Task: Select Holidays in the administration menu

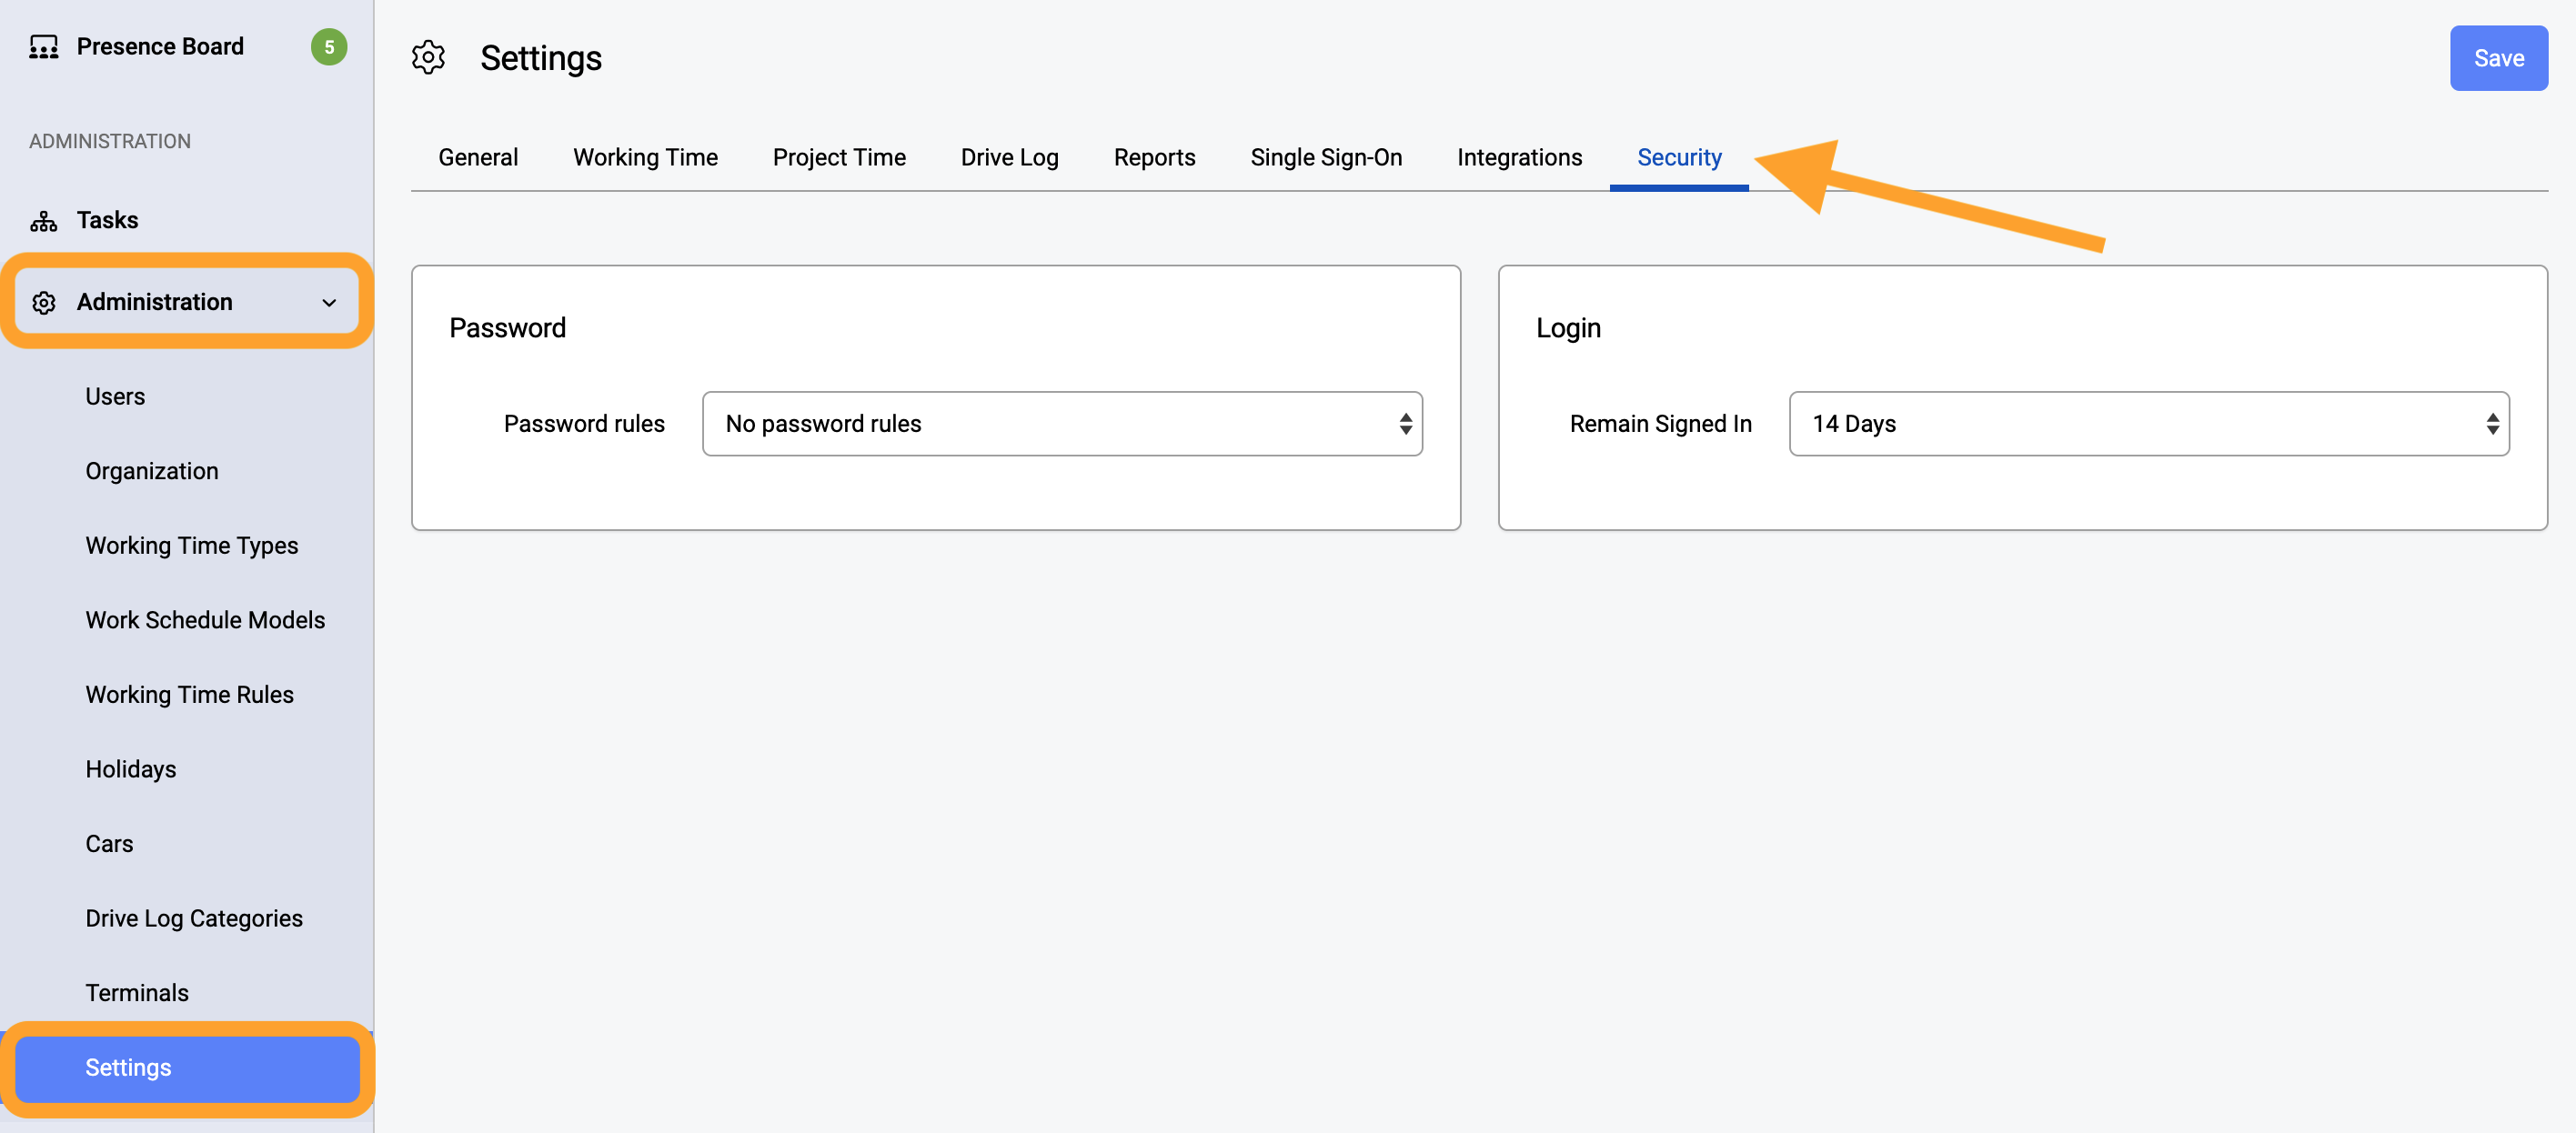Action: click(131, 770)
